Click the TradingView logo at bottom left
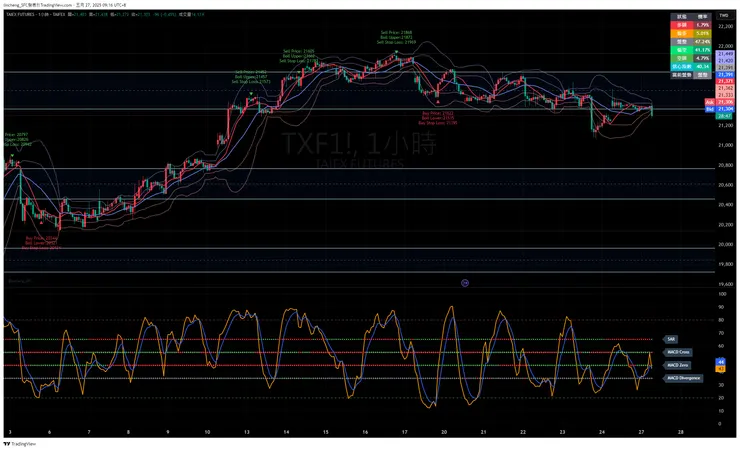Viewport: 740px width, 450px height. (20, 444)
